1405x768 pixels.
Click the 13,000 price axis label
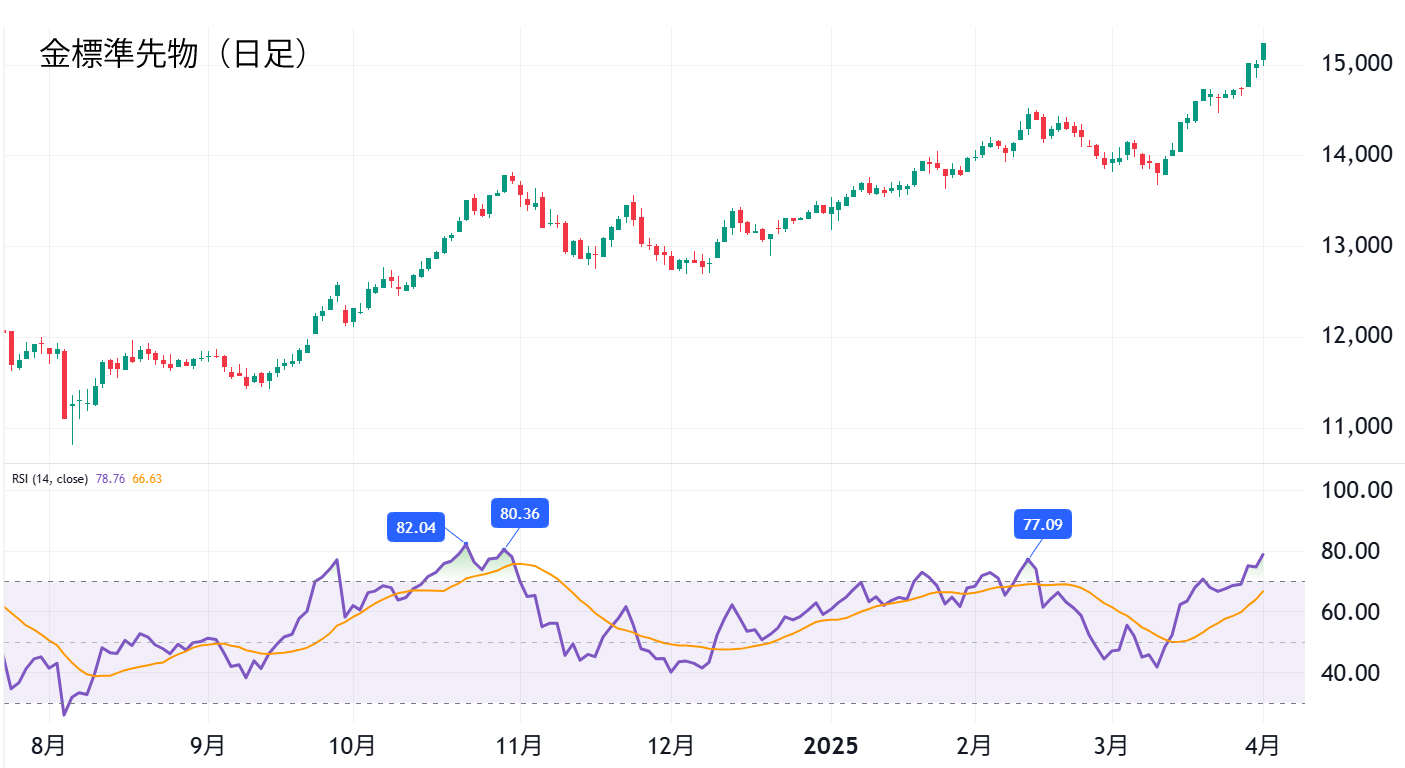(1351, 245)
